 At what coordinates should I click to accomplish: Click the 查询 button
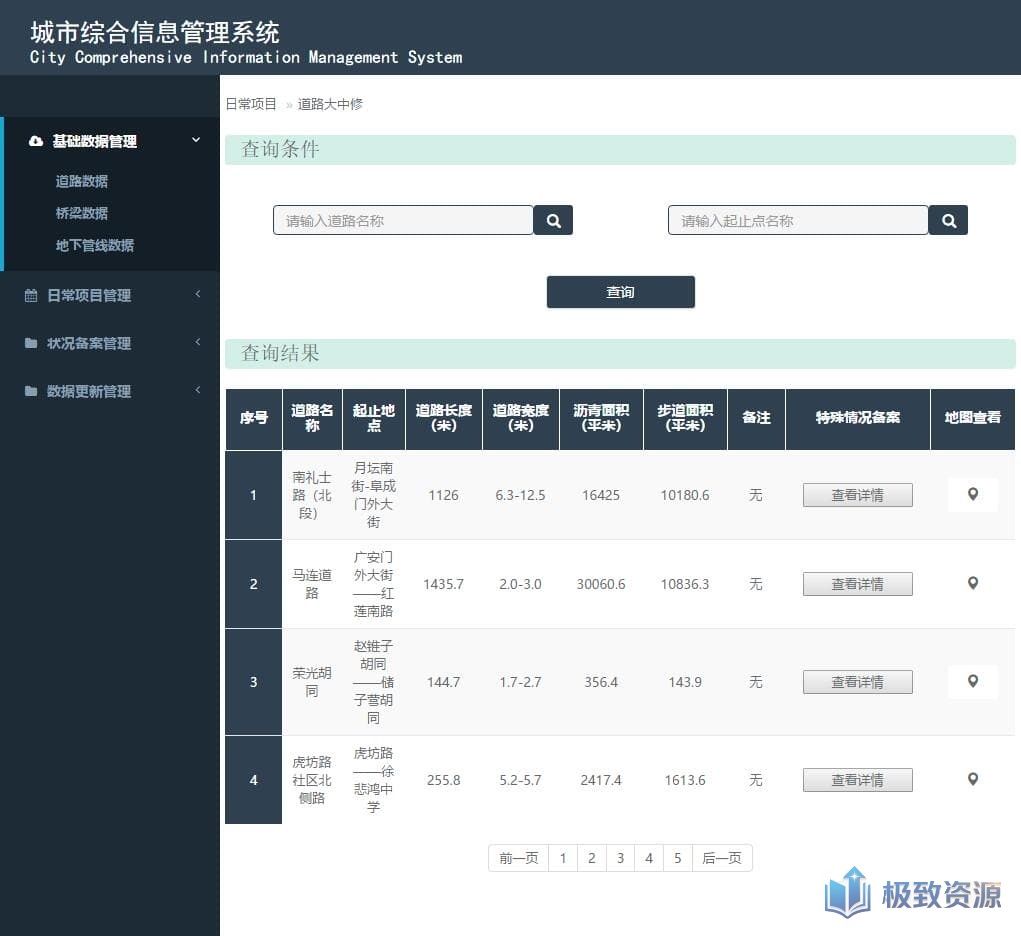(x=621, y=292)
